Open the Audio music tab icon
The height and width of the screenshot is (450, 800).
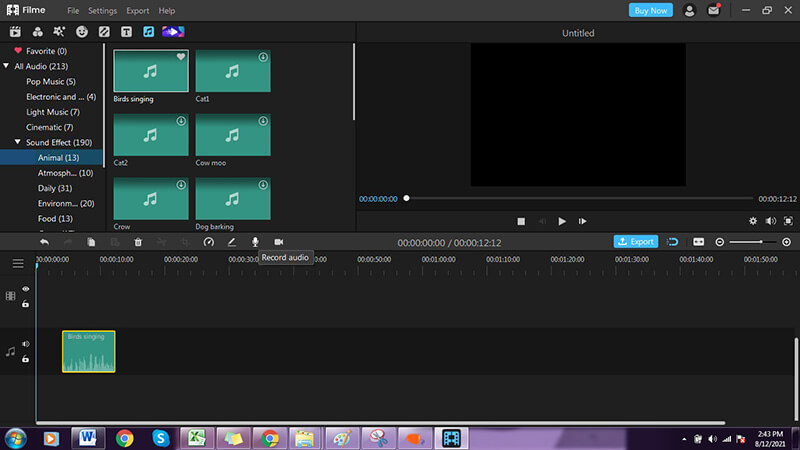tap(148, 32)
